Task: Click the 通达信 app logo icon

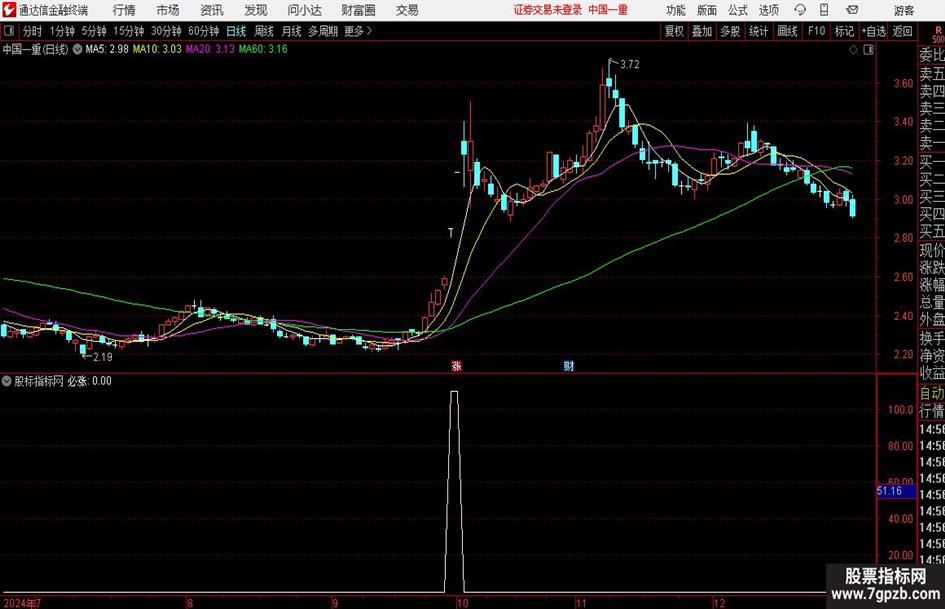Action: click(9, 10)
